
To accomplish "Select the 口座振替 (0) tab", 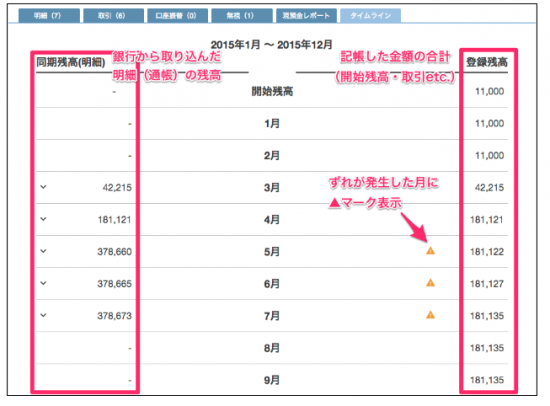I will pyautogui.click(x=177, y=16).
